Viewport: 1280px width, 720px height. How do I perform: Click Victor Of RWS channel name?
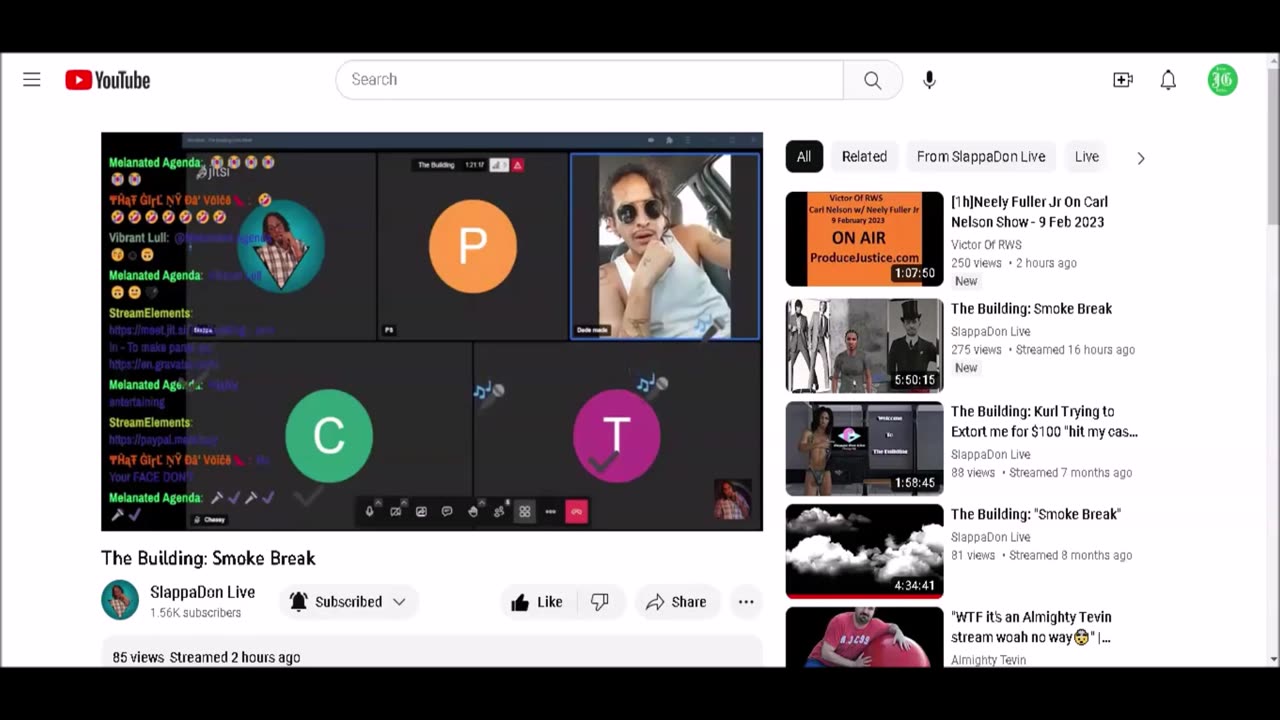point(986,245)
